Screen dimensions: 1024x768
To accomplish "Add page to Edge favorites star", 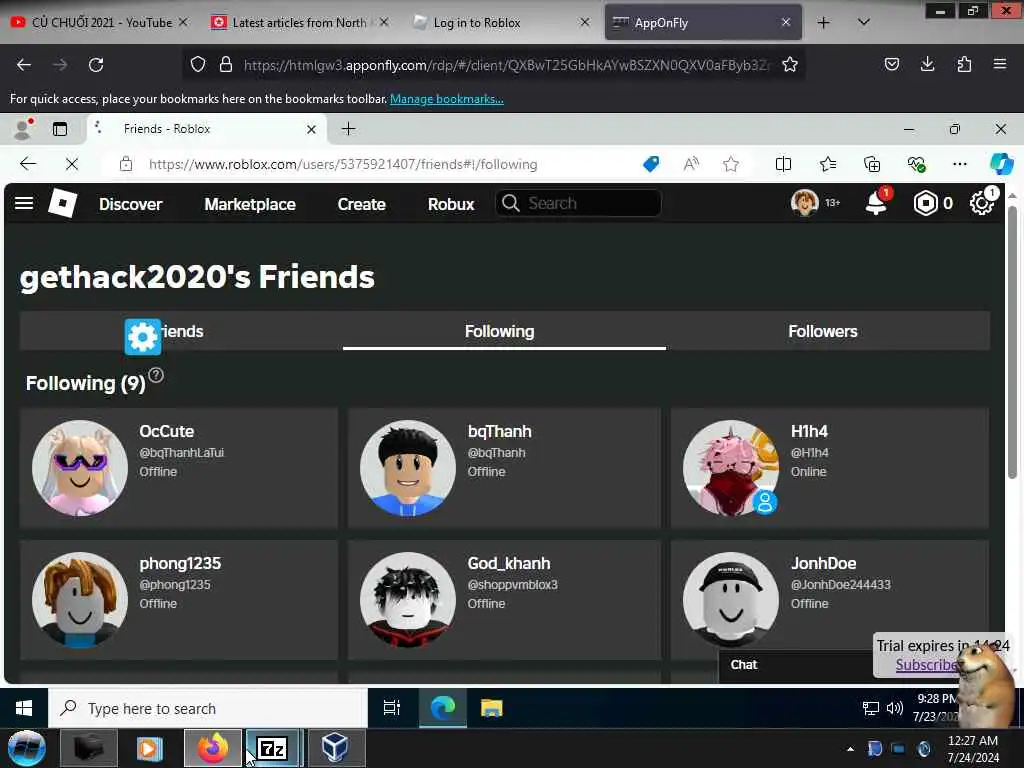I will [731, 164].
